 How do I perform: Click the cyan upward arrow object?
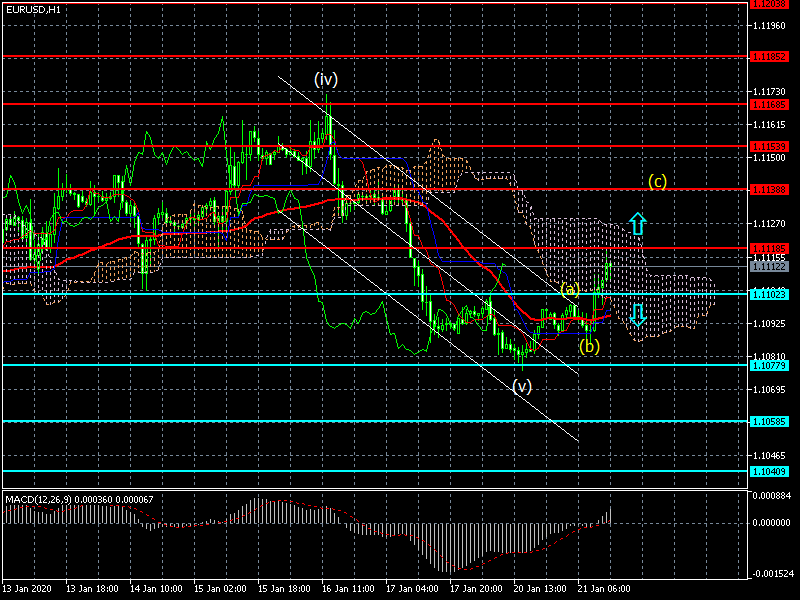click(638, 223)
